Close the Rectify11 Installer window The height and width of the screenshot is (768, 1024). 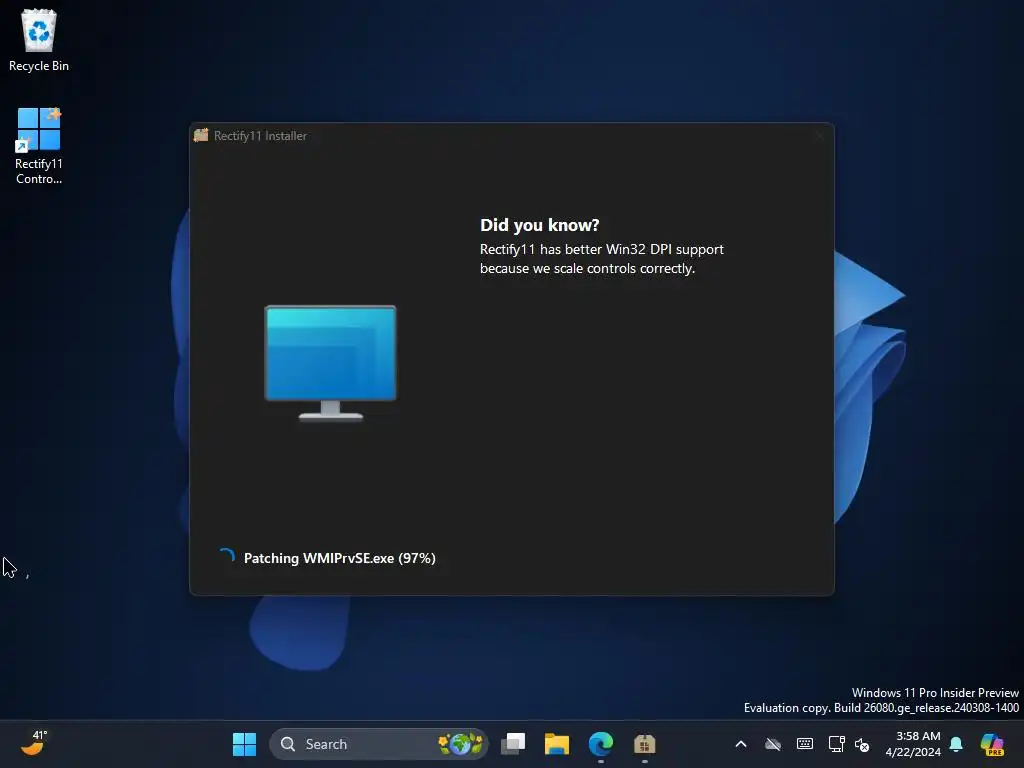tap(819, 136)
